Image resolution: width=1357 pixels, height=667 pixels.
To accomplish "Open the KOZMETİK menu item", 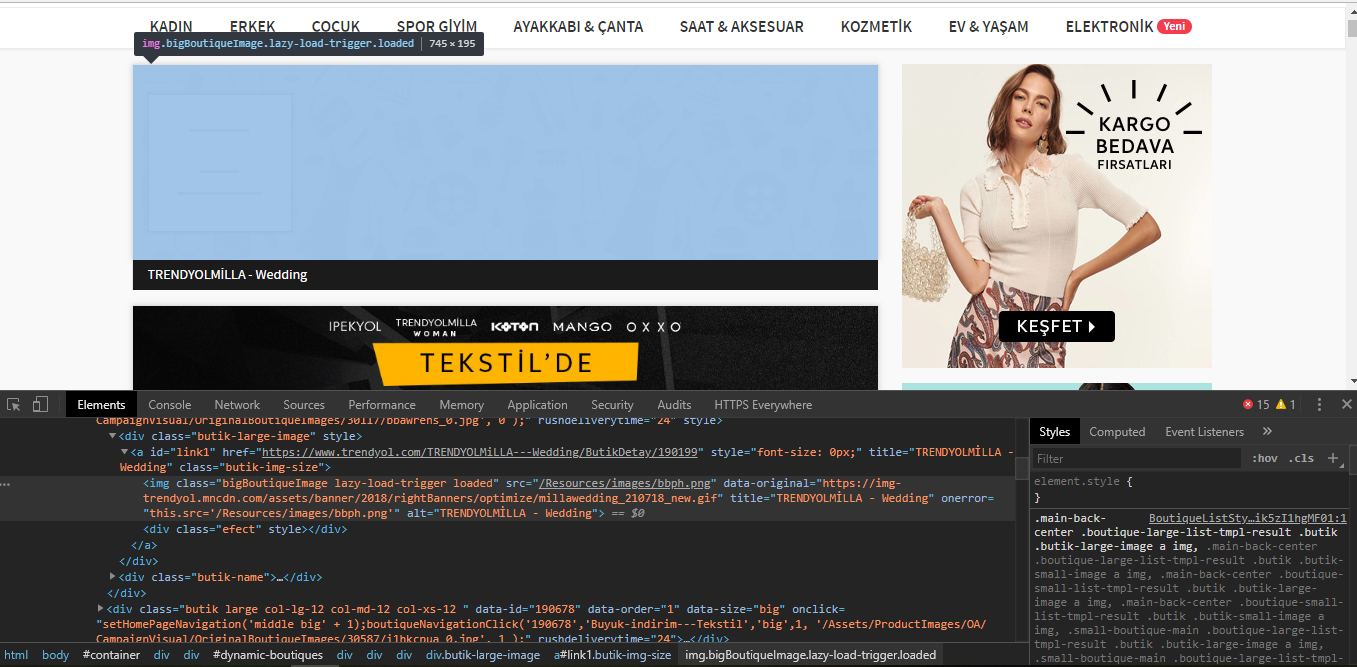I will point(876,26).
